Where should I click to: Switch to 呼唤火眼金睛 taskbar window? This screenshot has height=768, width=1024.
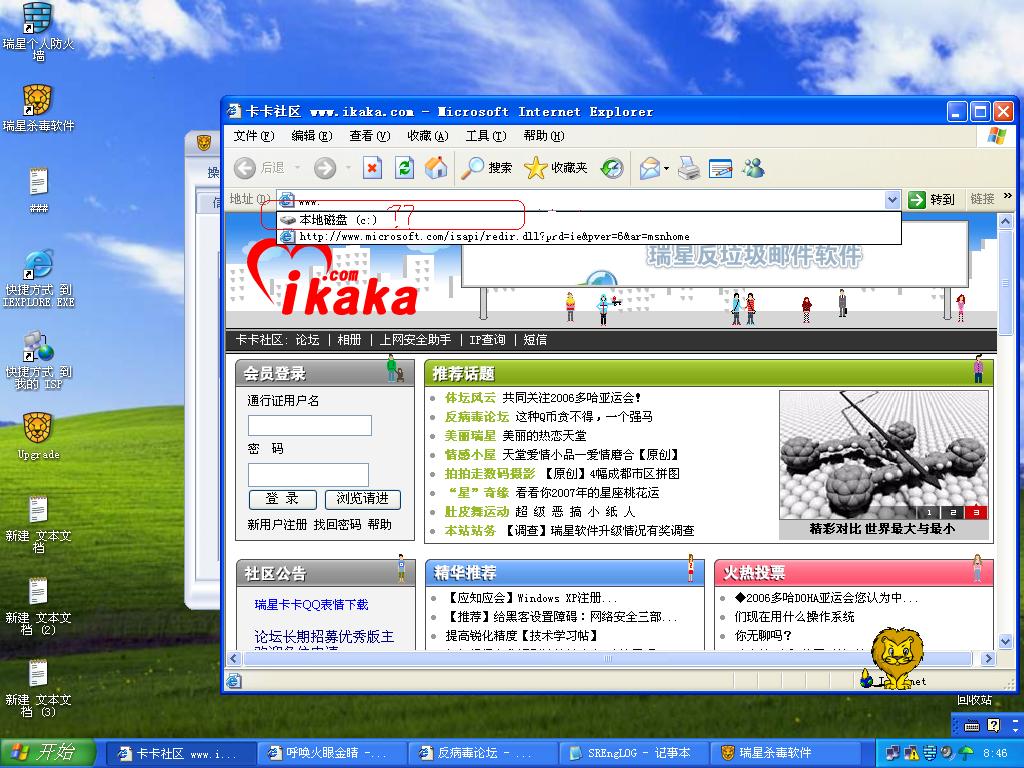pyautogui.click(x=331, y=753)
